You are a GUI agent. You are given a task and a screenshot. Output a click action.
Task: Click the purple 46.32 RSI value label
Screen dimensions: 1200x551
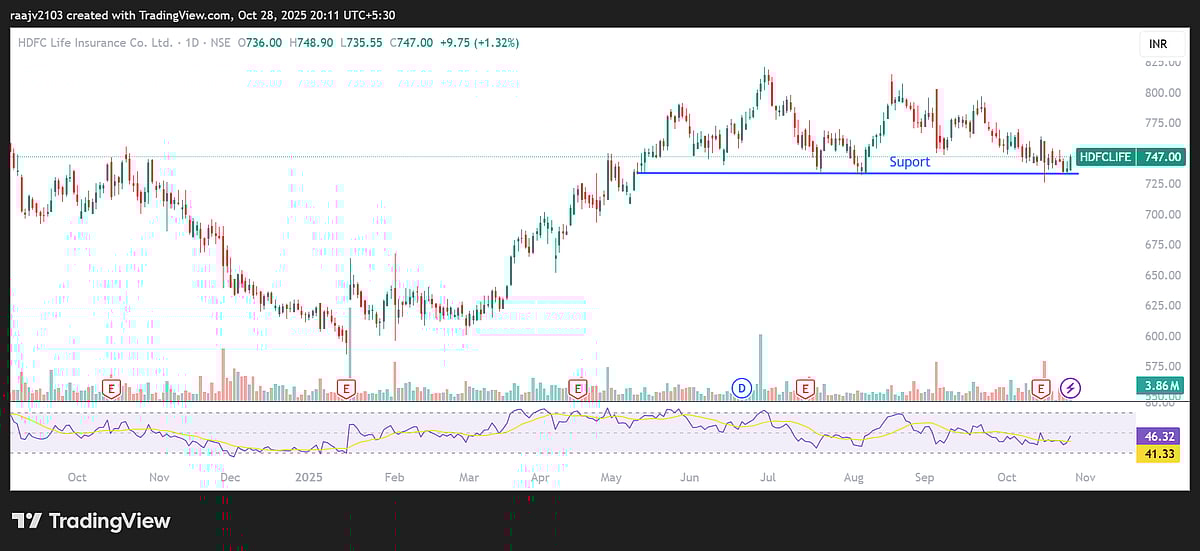1159,437
